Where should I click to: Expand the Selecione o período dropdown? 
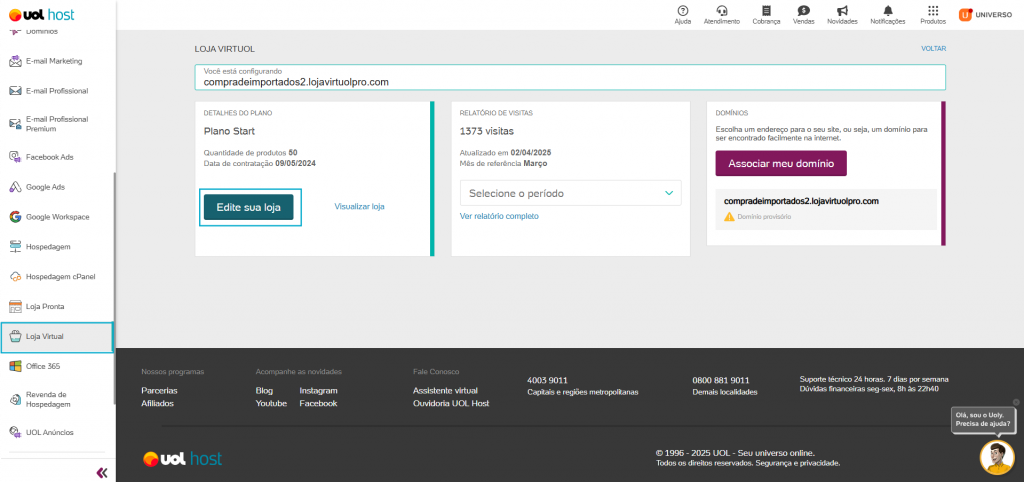pyautogui.click(x=571, y=193)
